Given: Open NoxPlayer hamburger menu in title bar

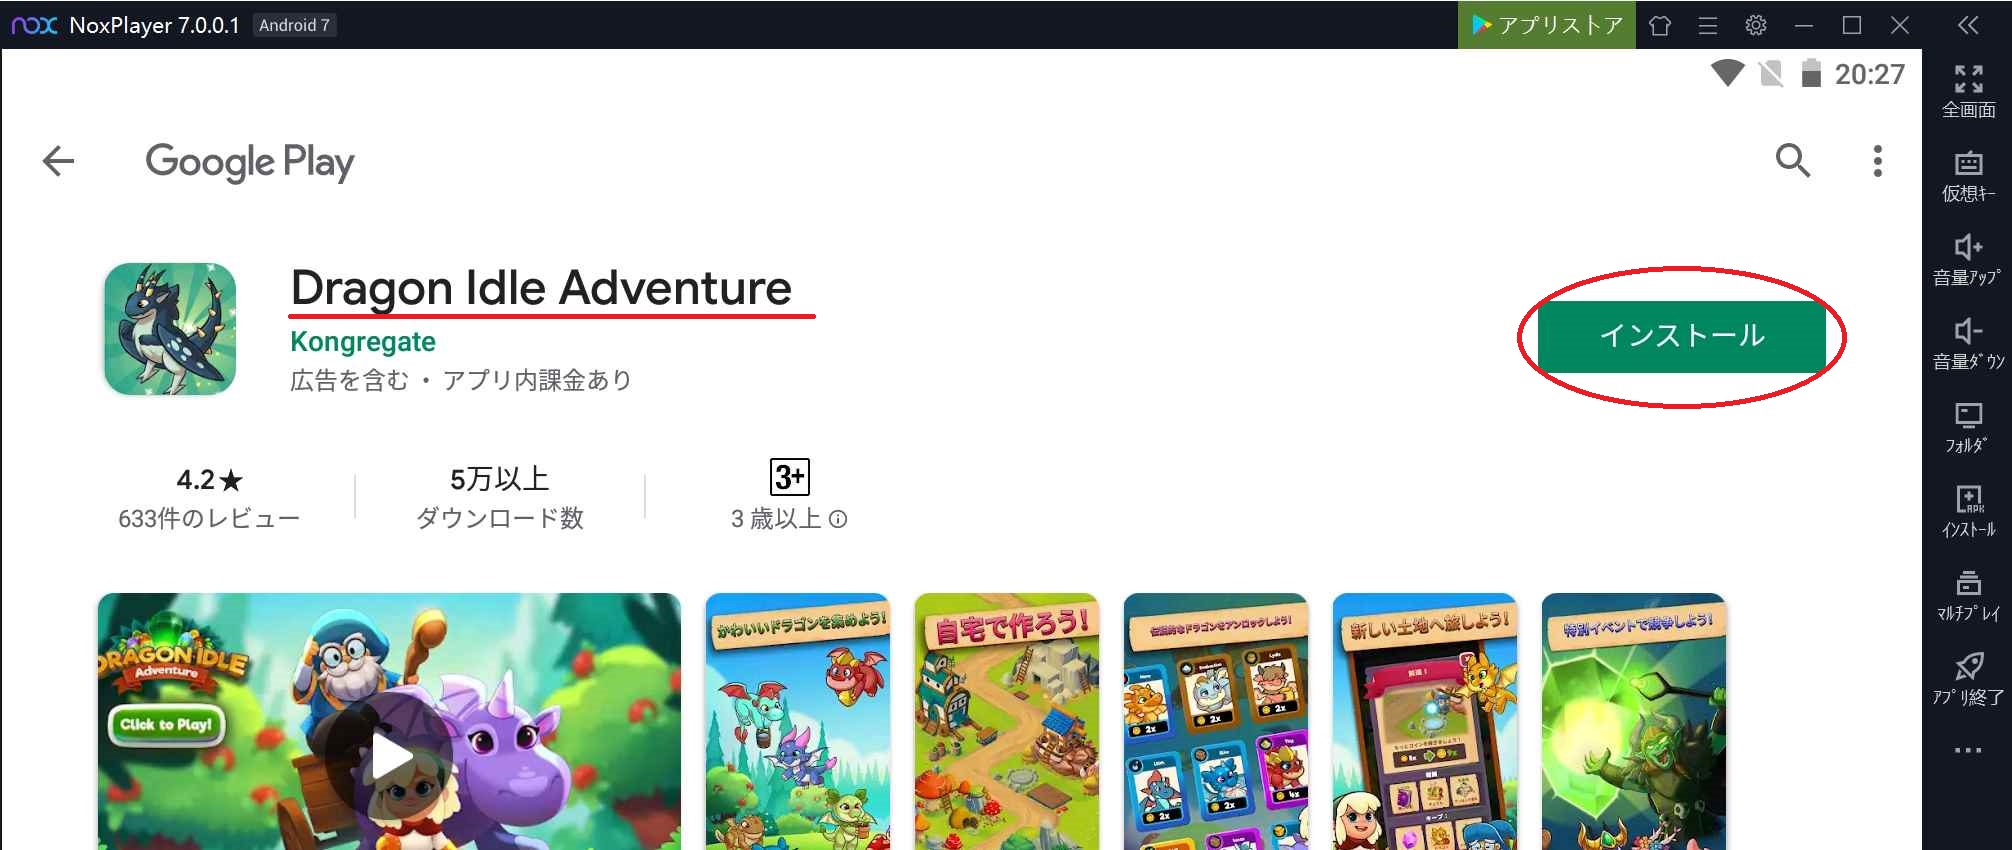Looking at the screenshot, I should point(1708,25).
